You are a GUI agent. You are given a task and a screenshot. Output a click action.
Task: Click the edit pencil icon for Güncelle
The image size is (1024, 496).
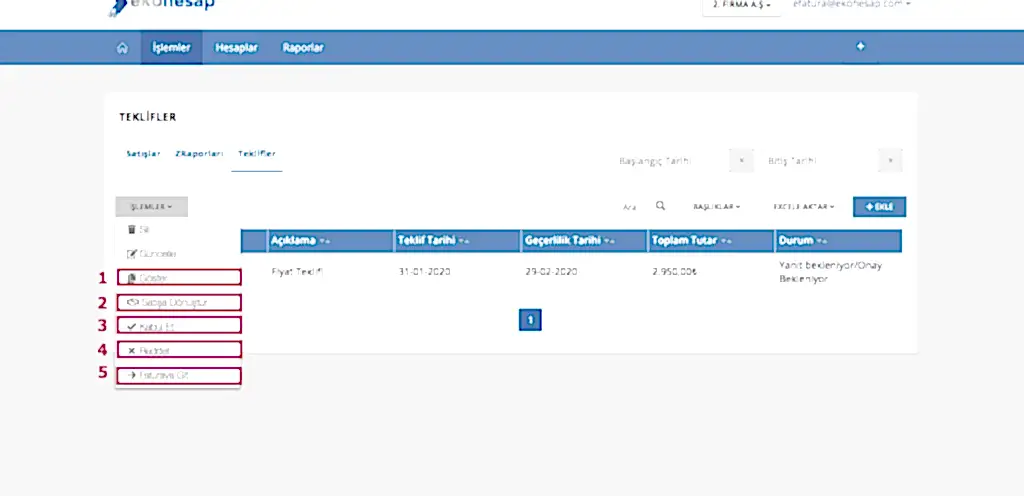click(x=131, y=254)
